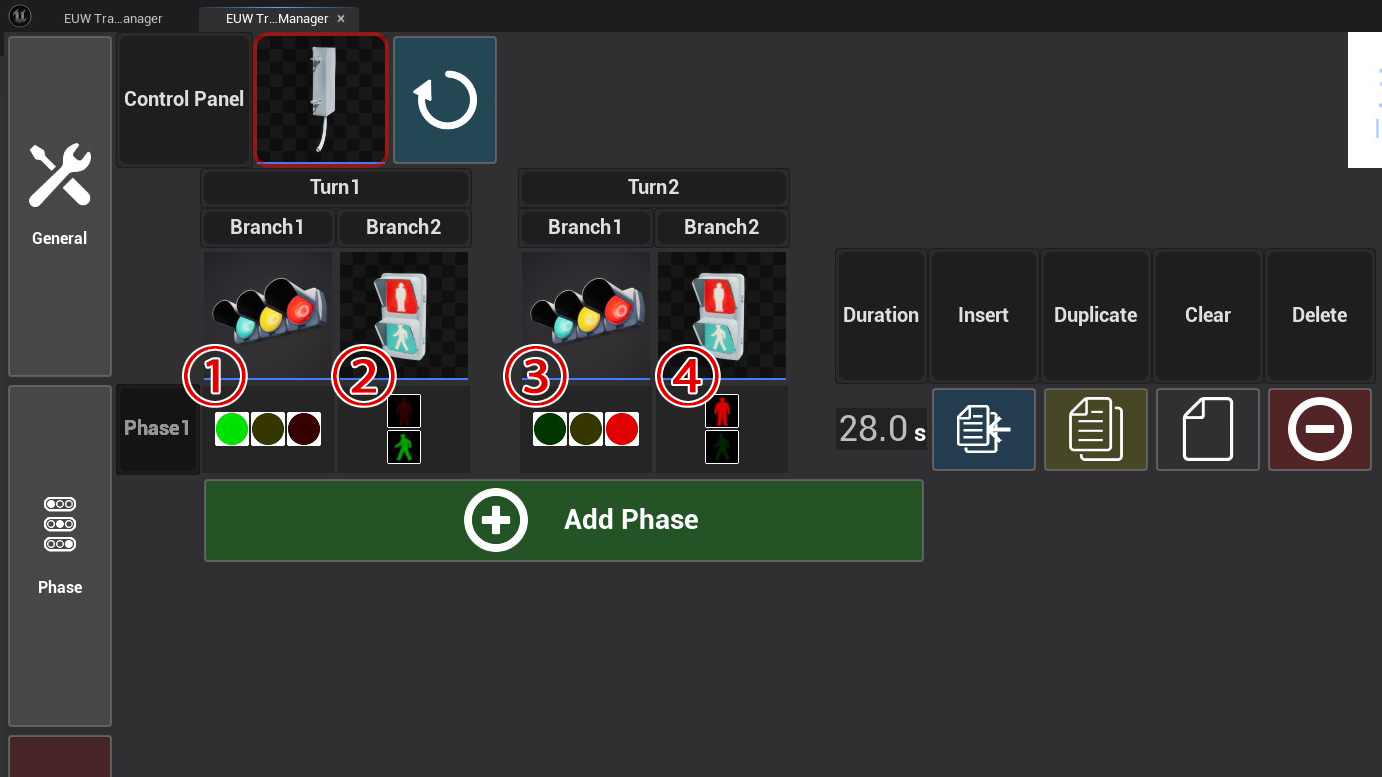
Task: Toggle Turn2 Branch1 red light
Action: [x=621, y=429]
